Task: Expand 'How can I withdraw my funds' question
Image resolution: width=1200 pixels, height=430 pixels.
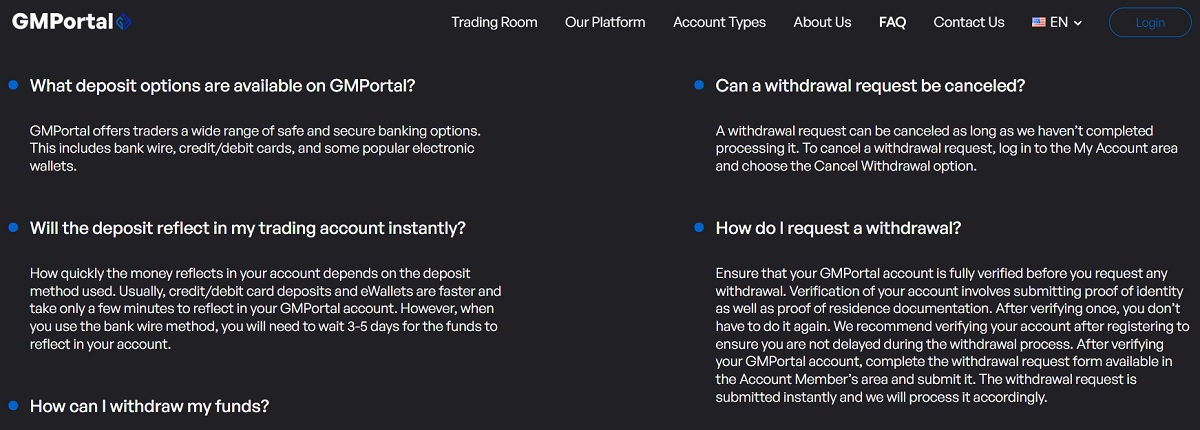Action: (x=150, y=406)
